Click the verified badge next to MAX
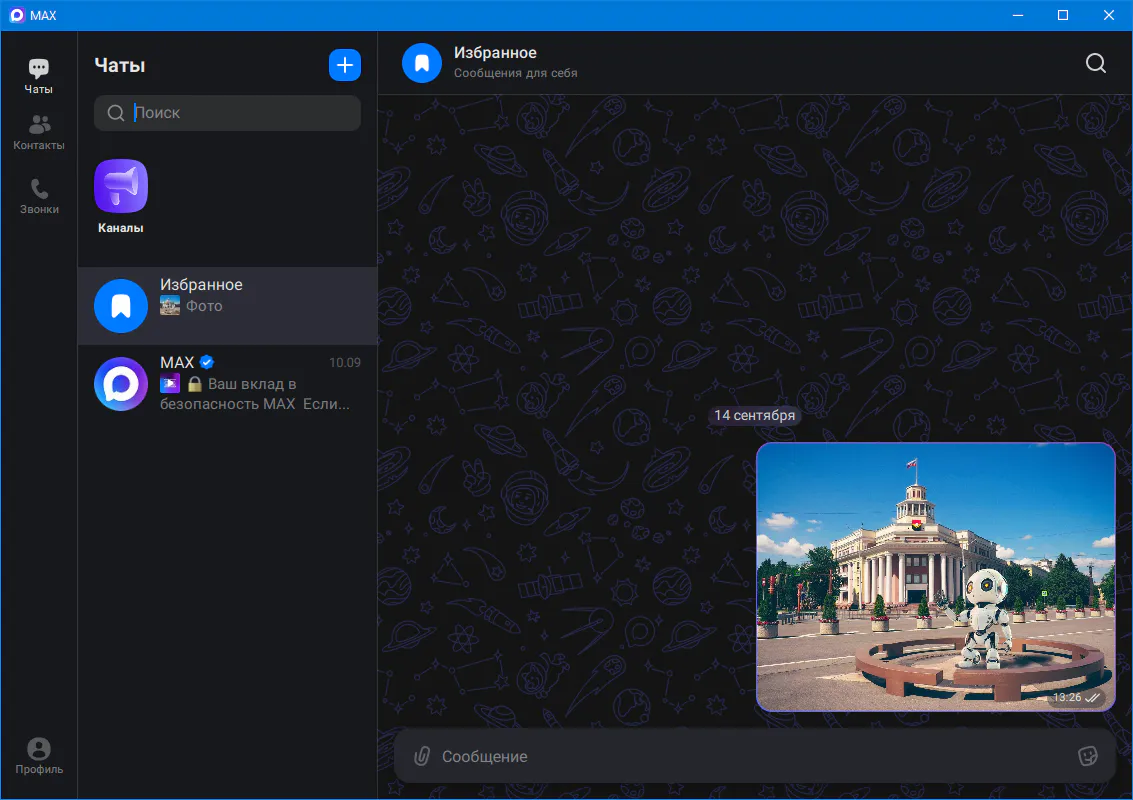The height and width of the screenshot is (800, 1133). coord(207,362)
